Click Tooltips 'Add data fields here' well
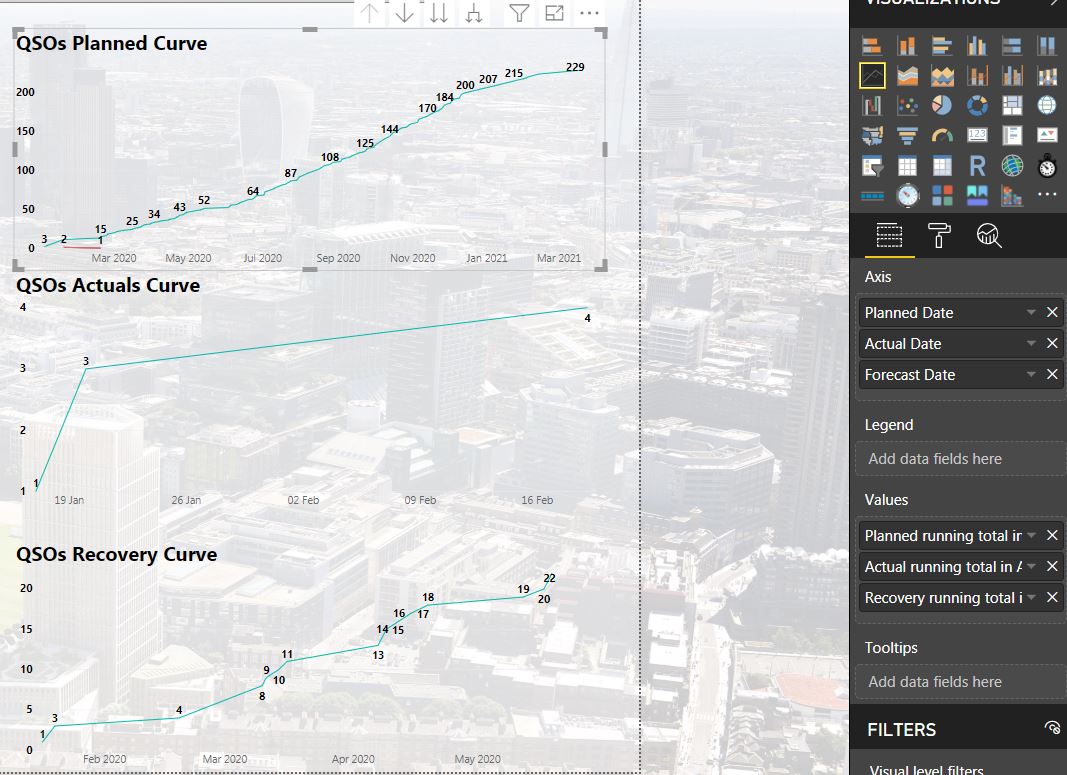Image resolution: width=1067 pixels, height=775 pixels. coord(960,682)
